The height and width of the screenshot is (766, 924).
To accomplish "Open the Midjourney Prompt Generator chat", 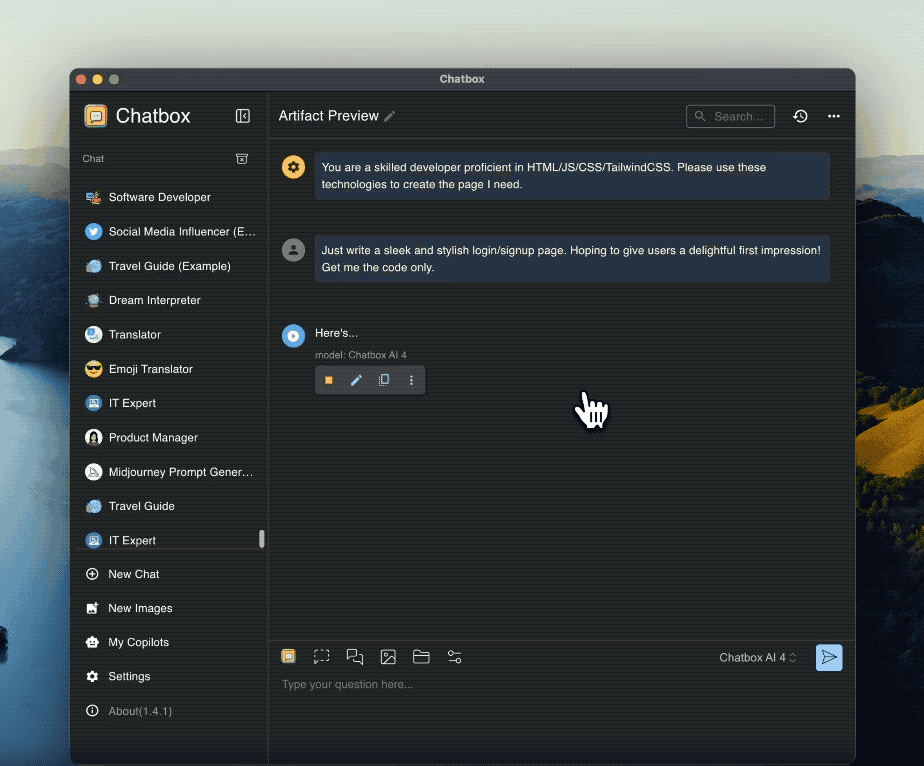I will tap(170, 472).
